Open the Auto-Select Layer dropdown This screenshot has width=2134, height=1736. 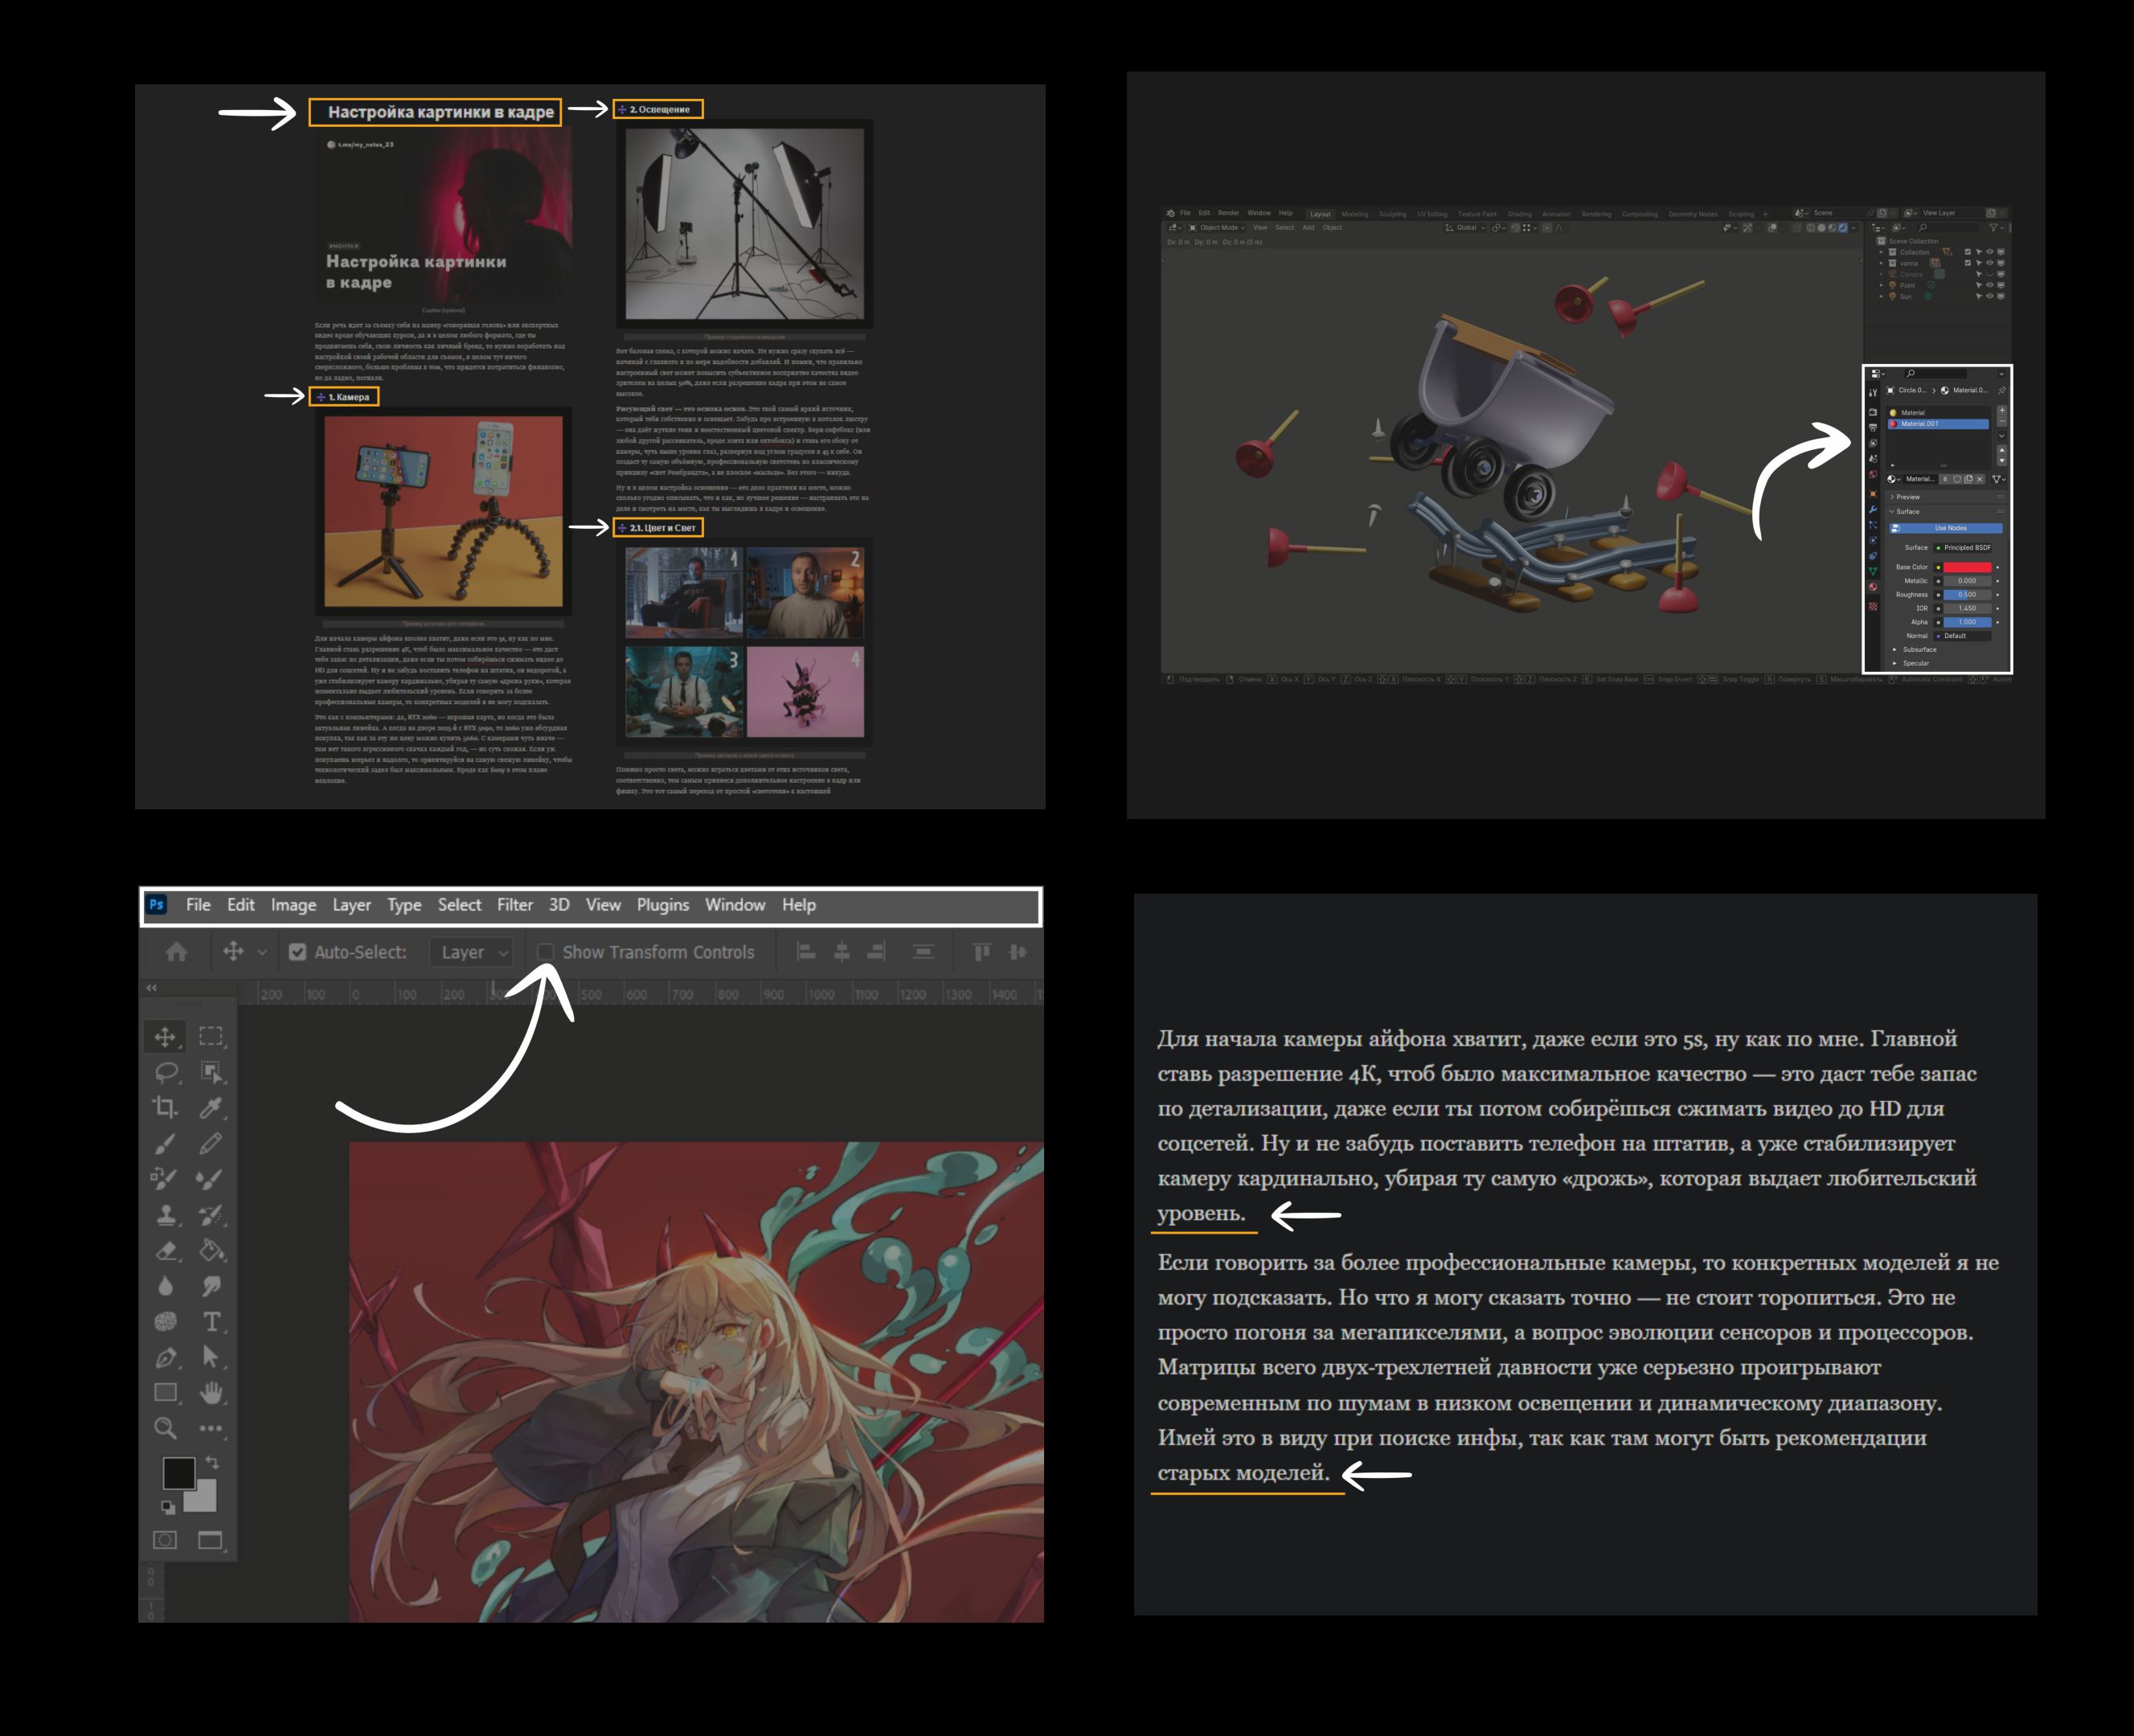pos(473,952)
